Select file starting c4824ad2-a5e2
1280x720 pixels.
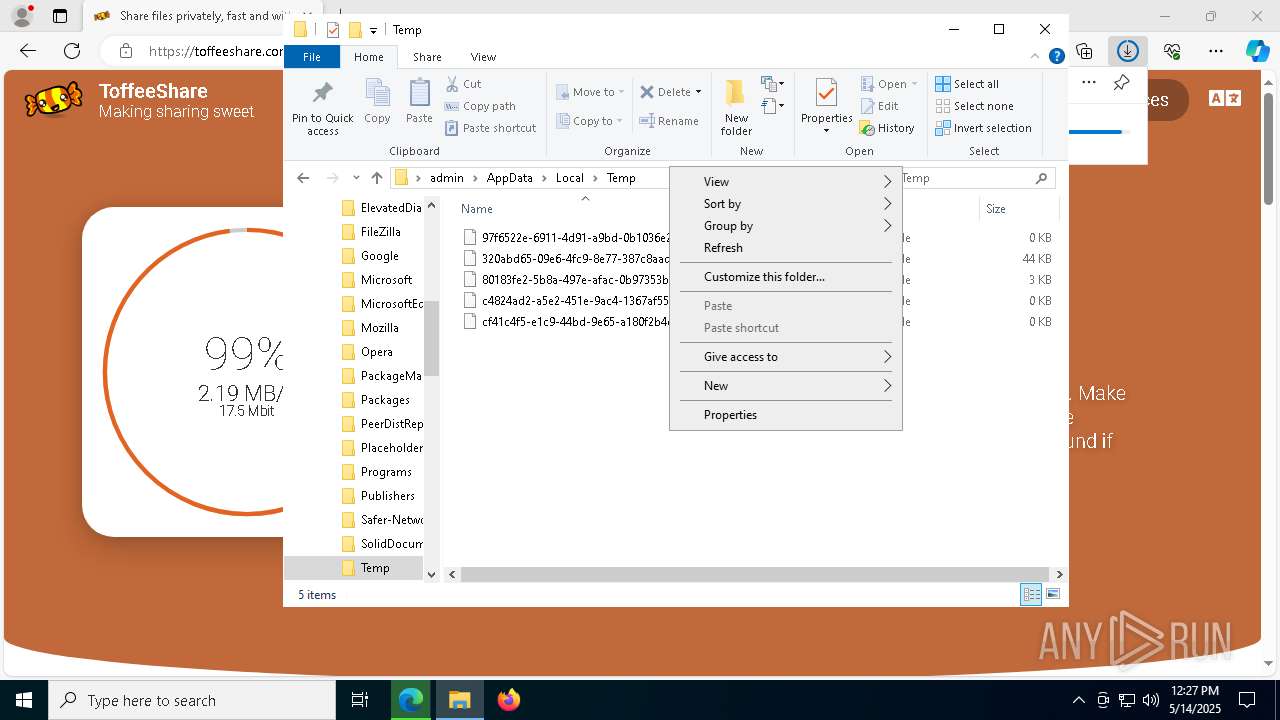click(x=566, y=301)
